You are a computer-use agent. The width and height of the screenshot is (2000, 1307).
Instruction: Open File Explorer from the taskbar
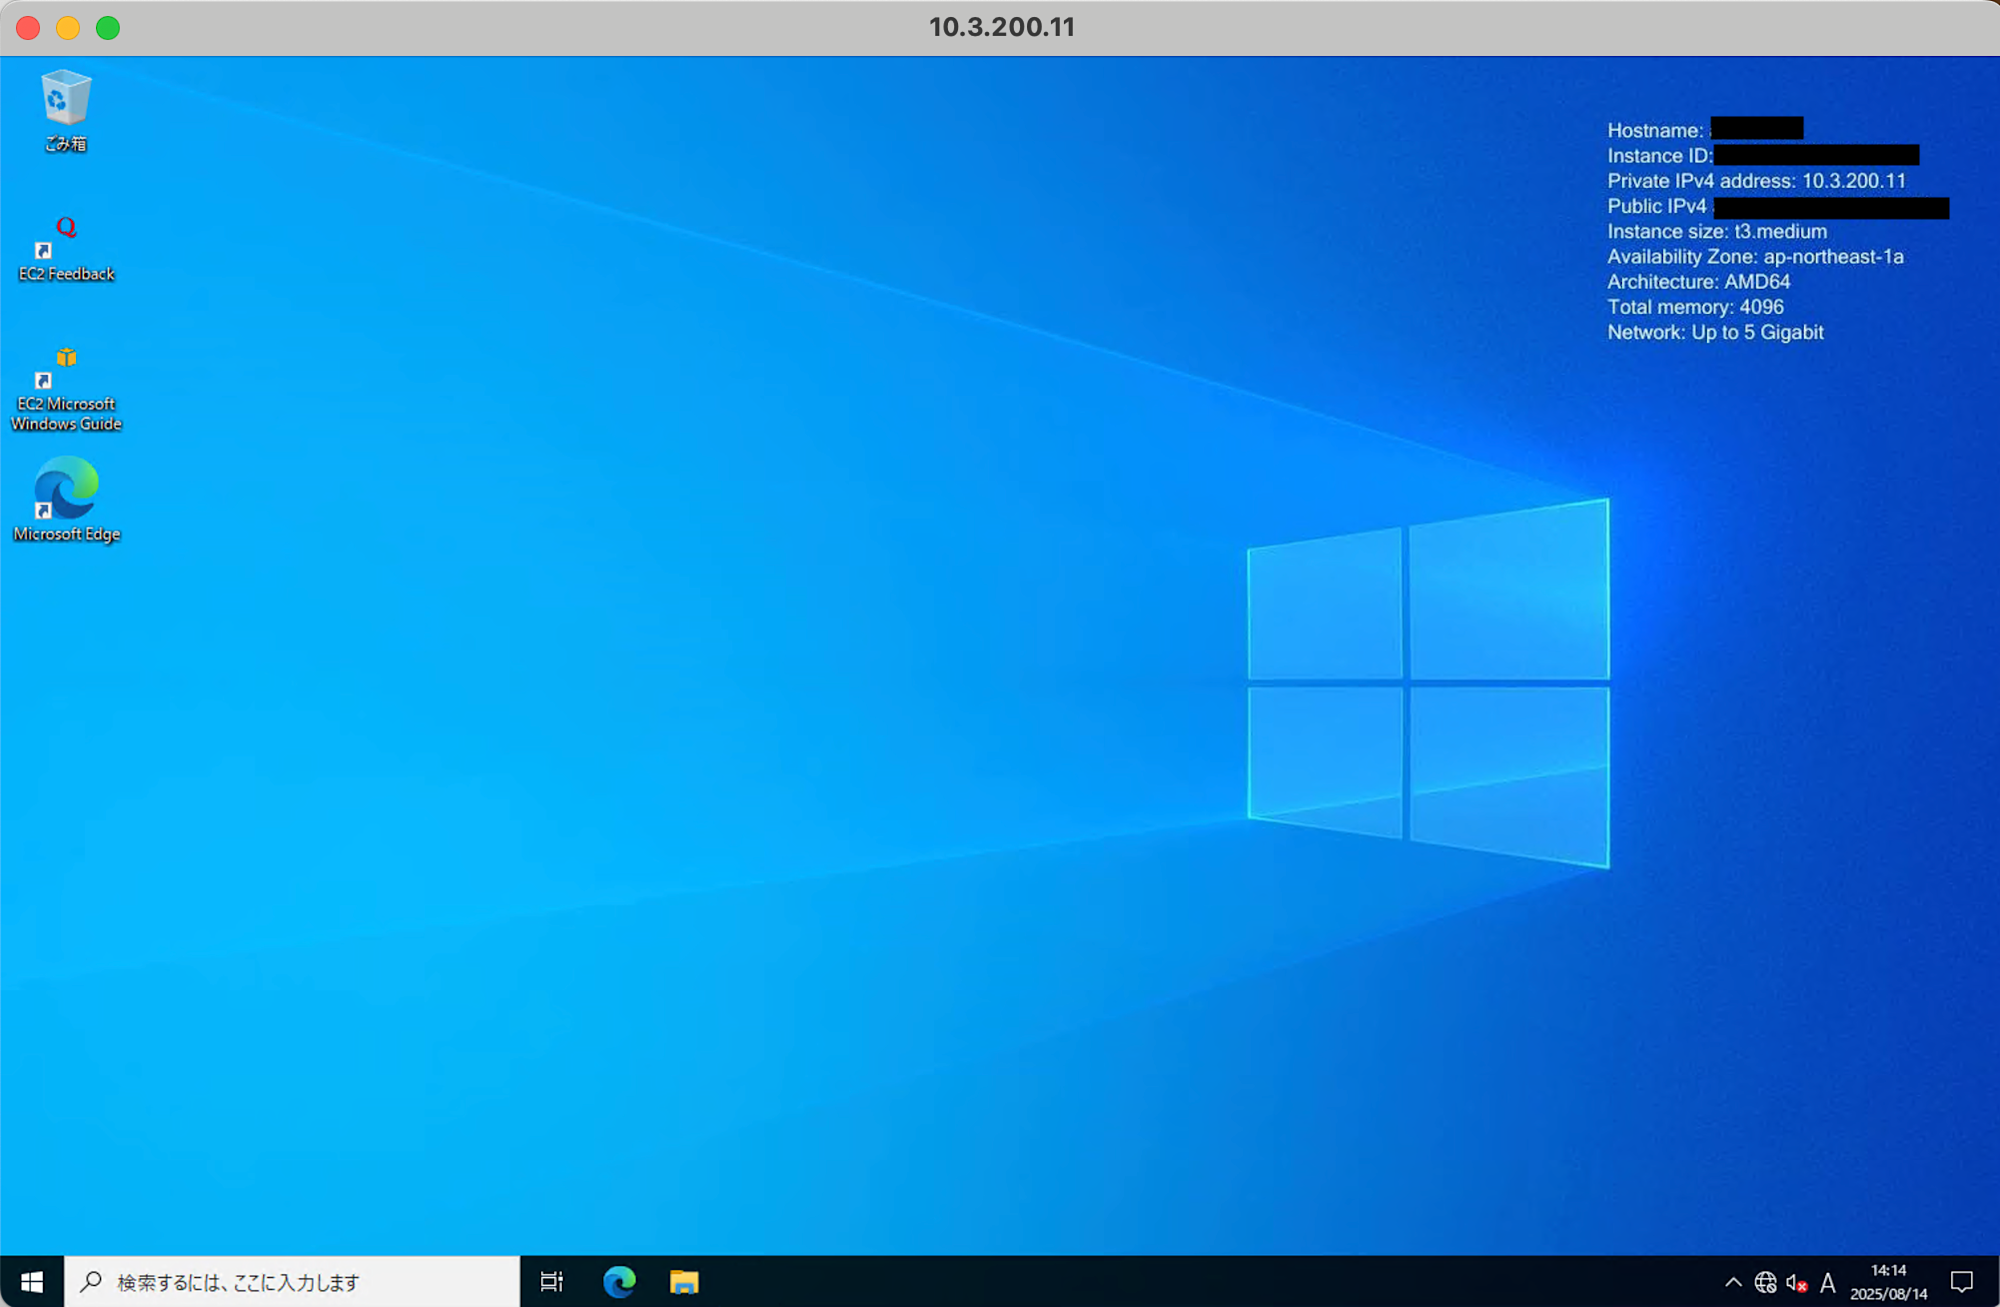point(684,1281)
